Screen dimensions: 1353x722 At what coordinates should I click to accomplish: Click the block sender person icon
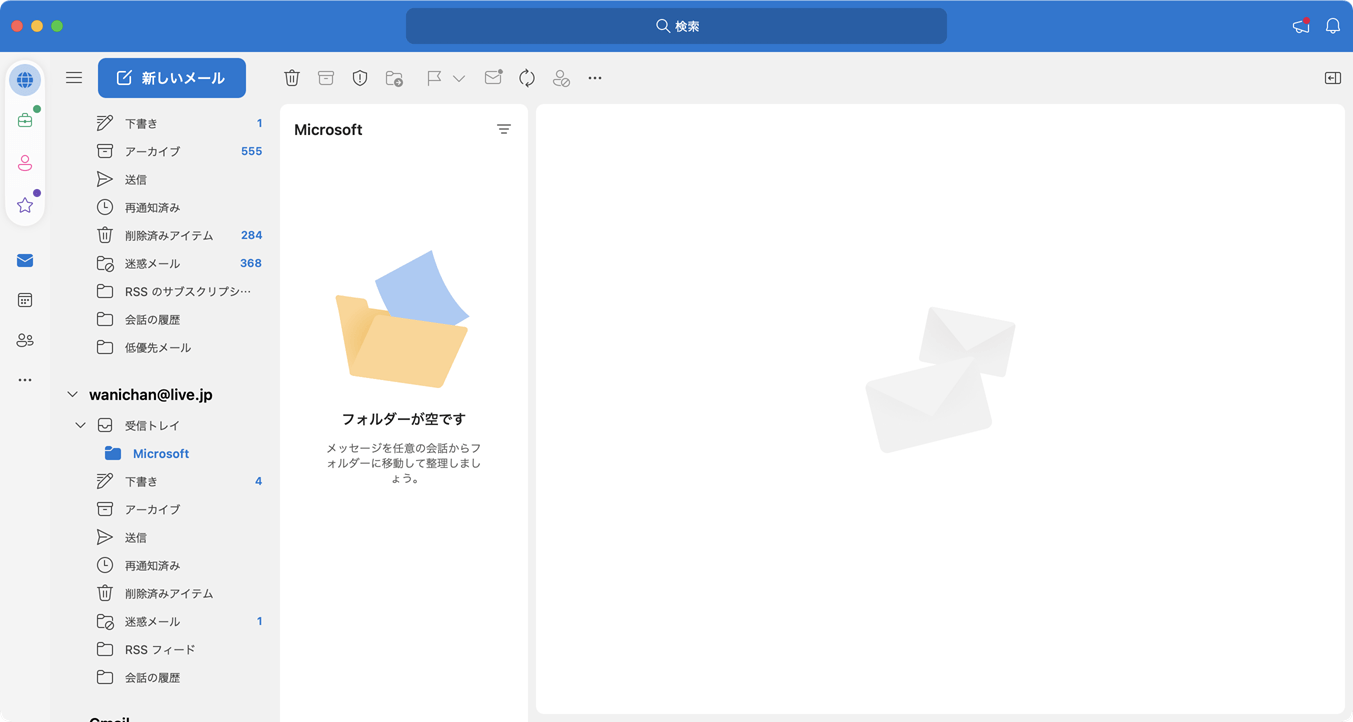pos(561,78)
